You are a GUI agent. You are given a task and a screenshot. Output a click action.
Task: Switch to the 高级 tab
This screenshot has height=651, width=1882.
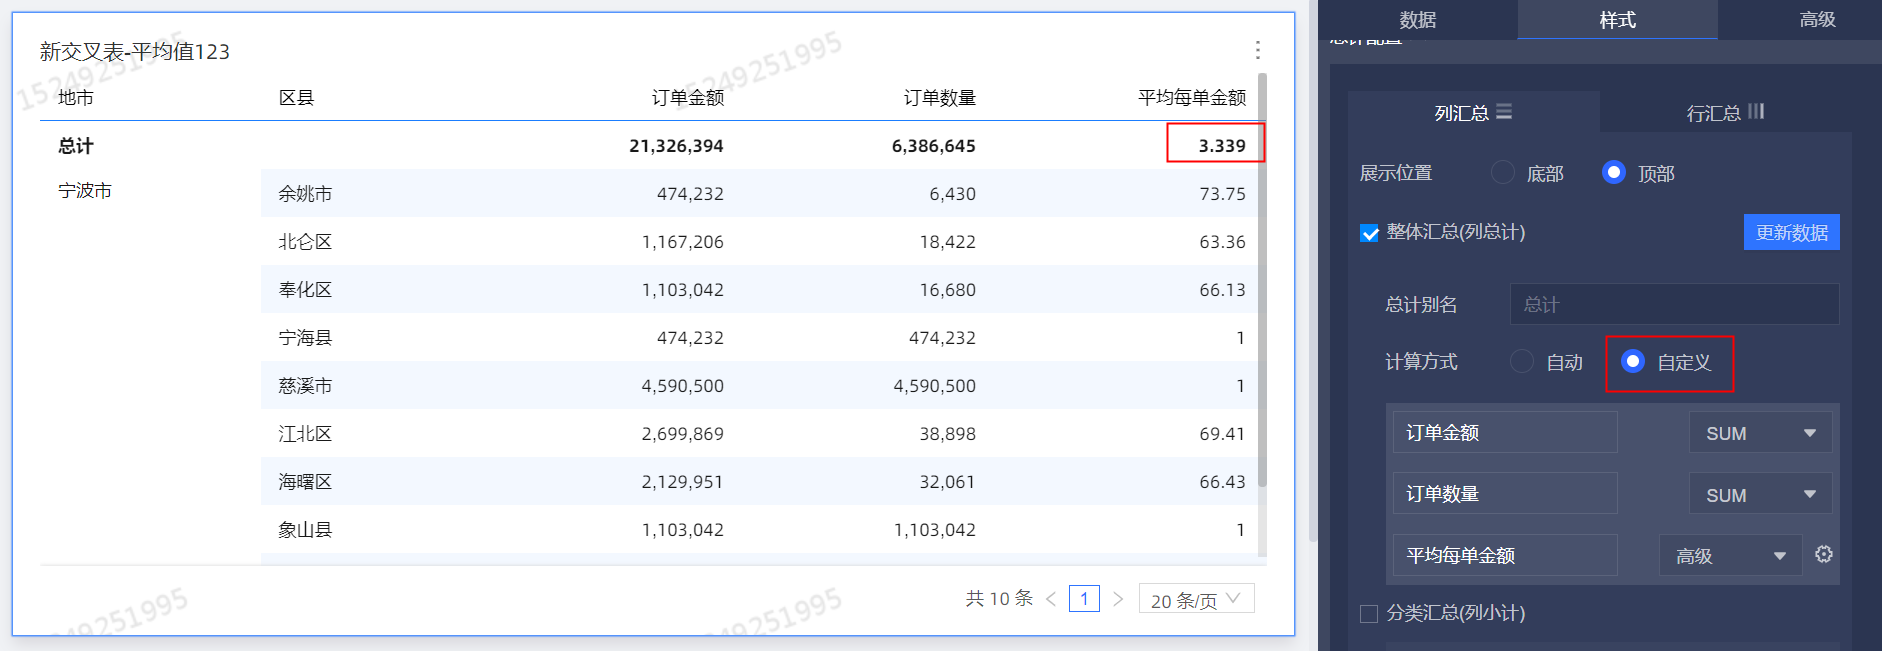click(x=1817, y=20)
